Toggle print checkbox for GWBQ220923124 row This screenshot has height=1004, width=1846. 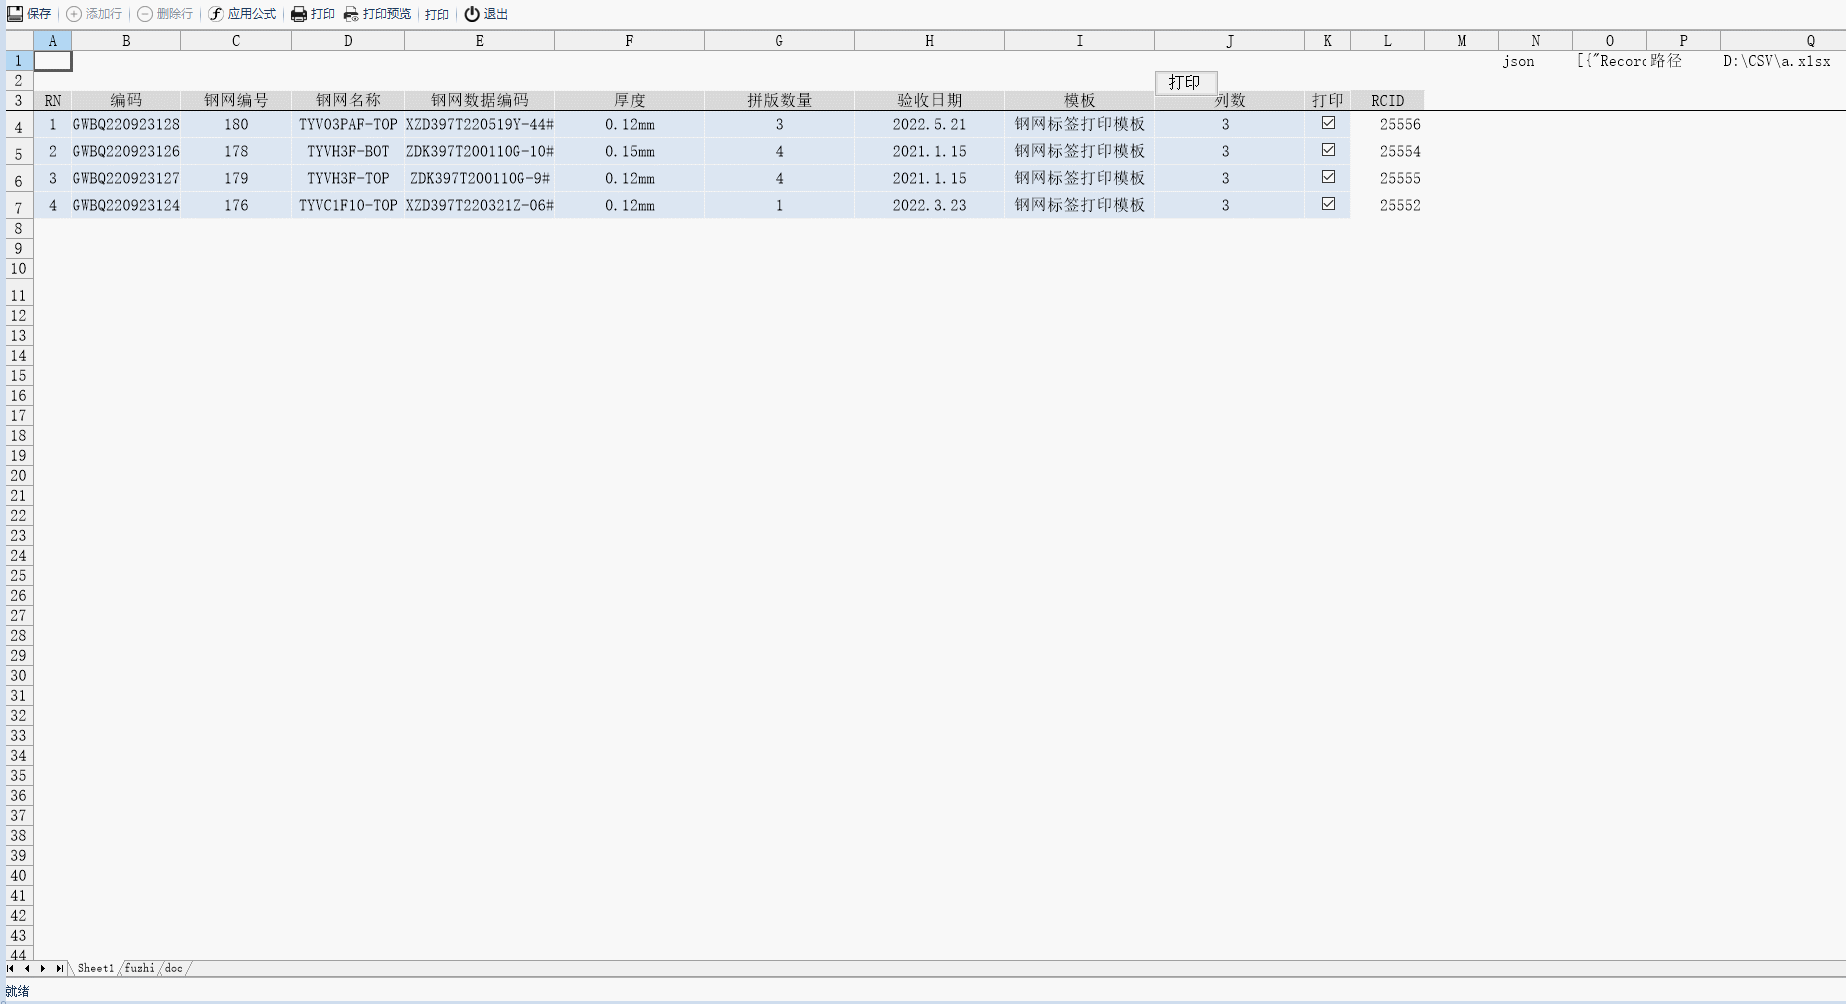(x=1328, y=204)
